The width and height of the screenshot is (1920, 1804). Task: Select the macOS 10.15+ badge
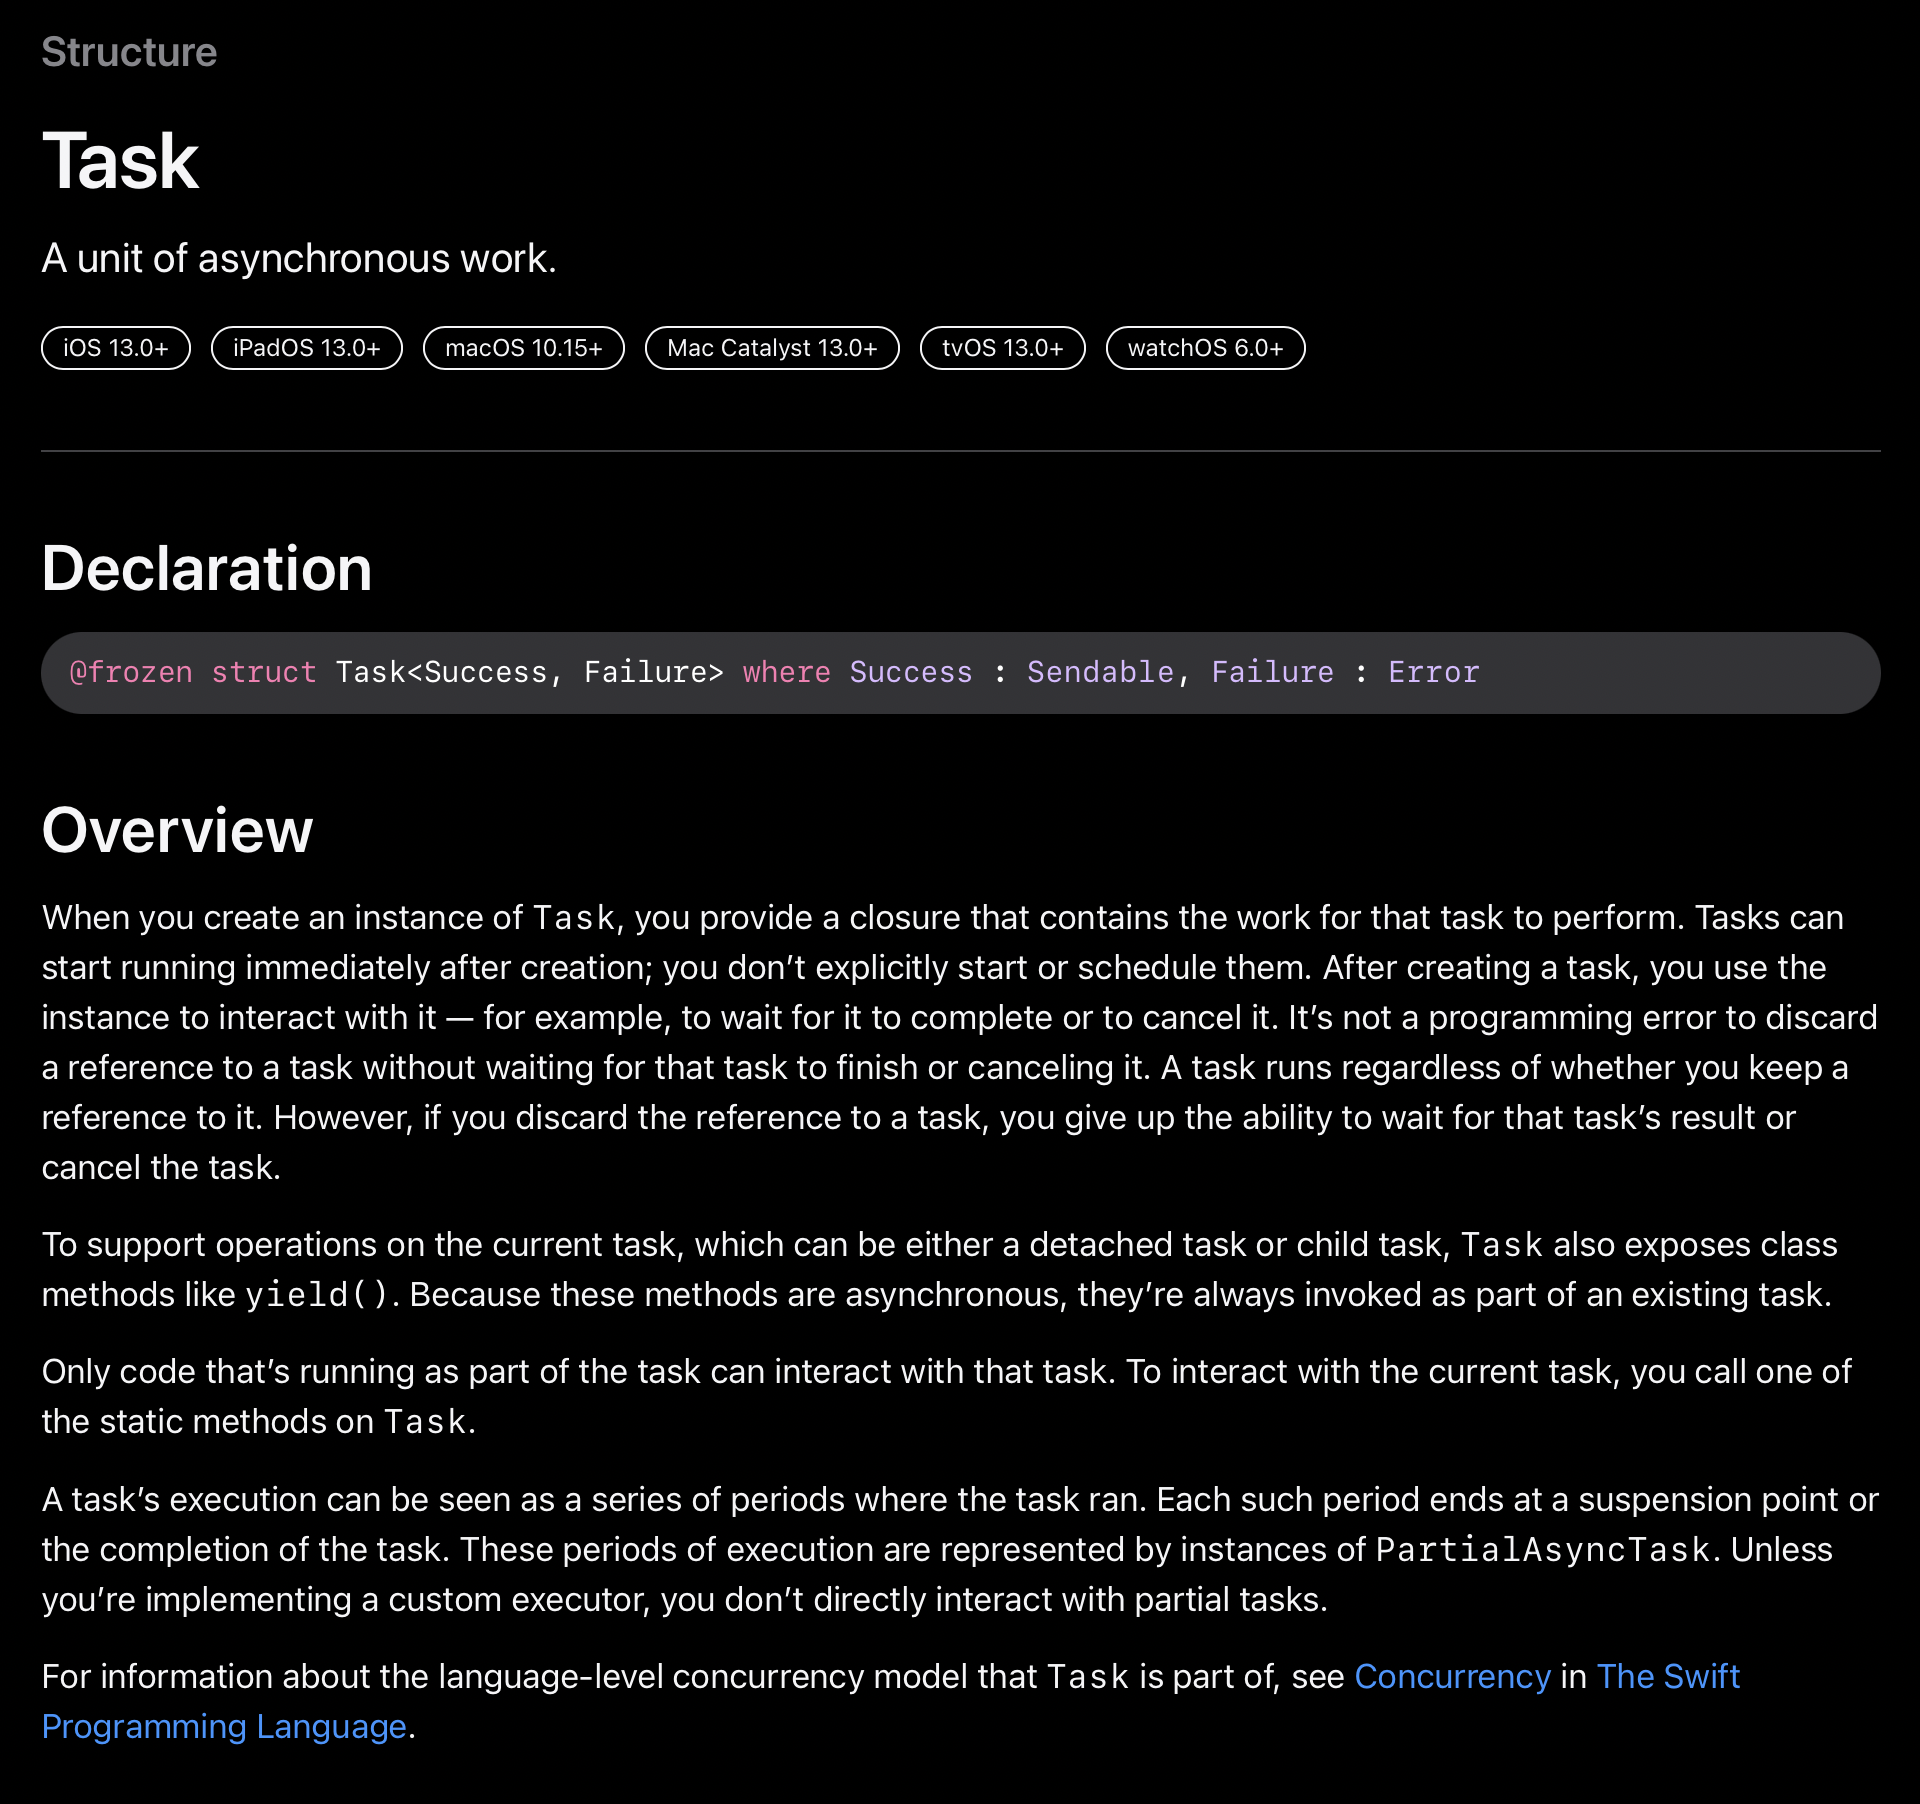coord(523,348)
